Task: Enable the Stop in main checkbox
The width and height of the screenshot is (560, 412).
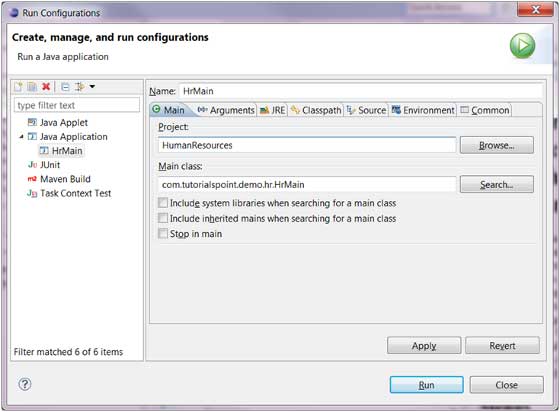Action: pos(163,233)
